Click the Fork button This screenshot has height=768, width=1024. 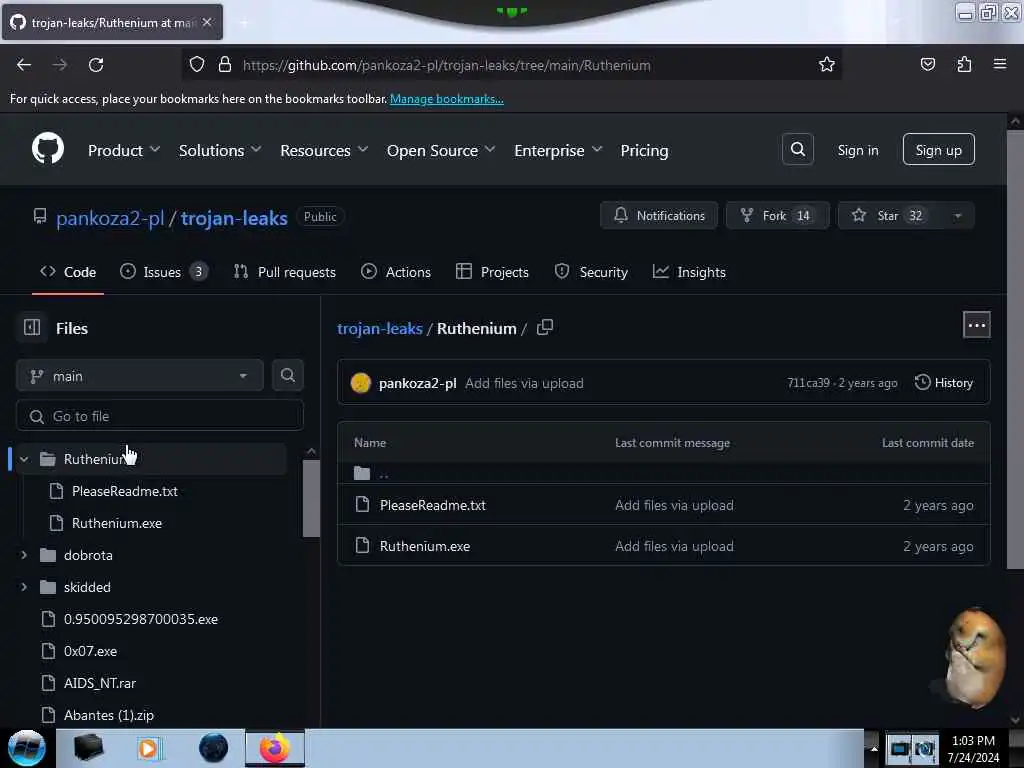point(777,216)
